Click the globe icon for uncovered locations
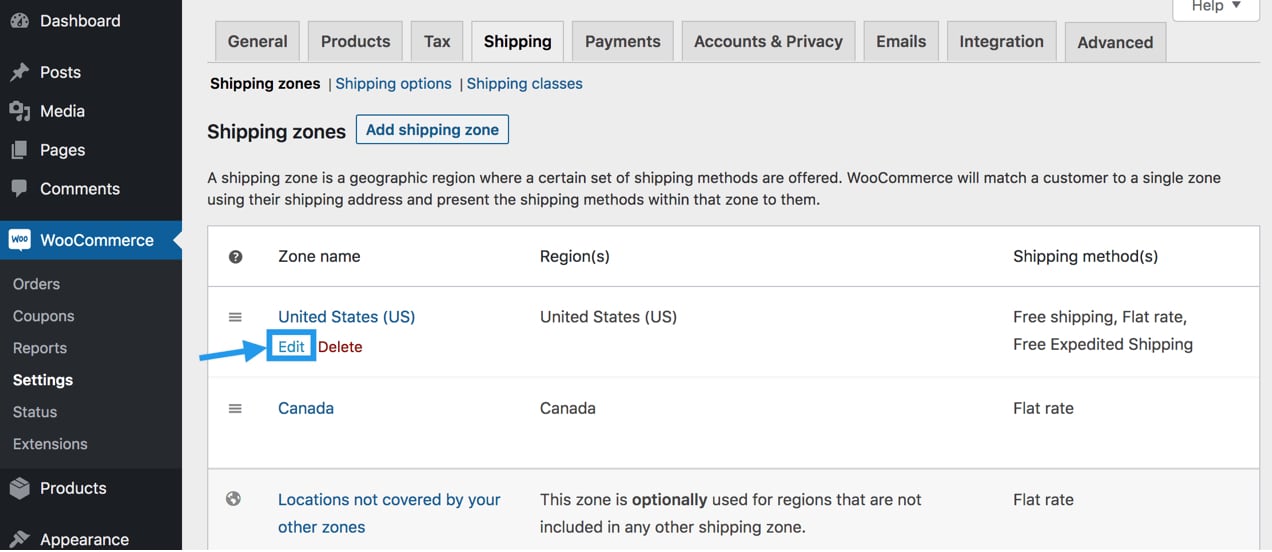This screenshot has width=1272, height=552. (234, 499)
